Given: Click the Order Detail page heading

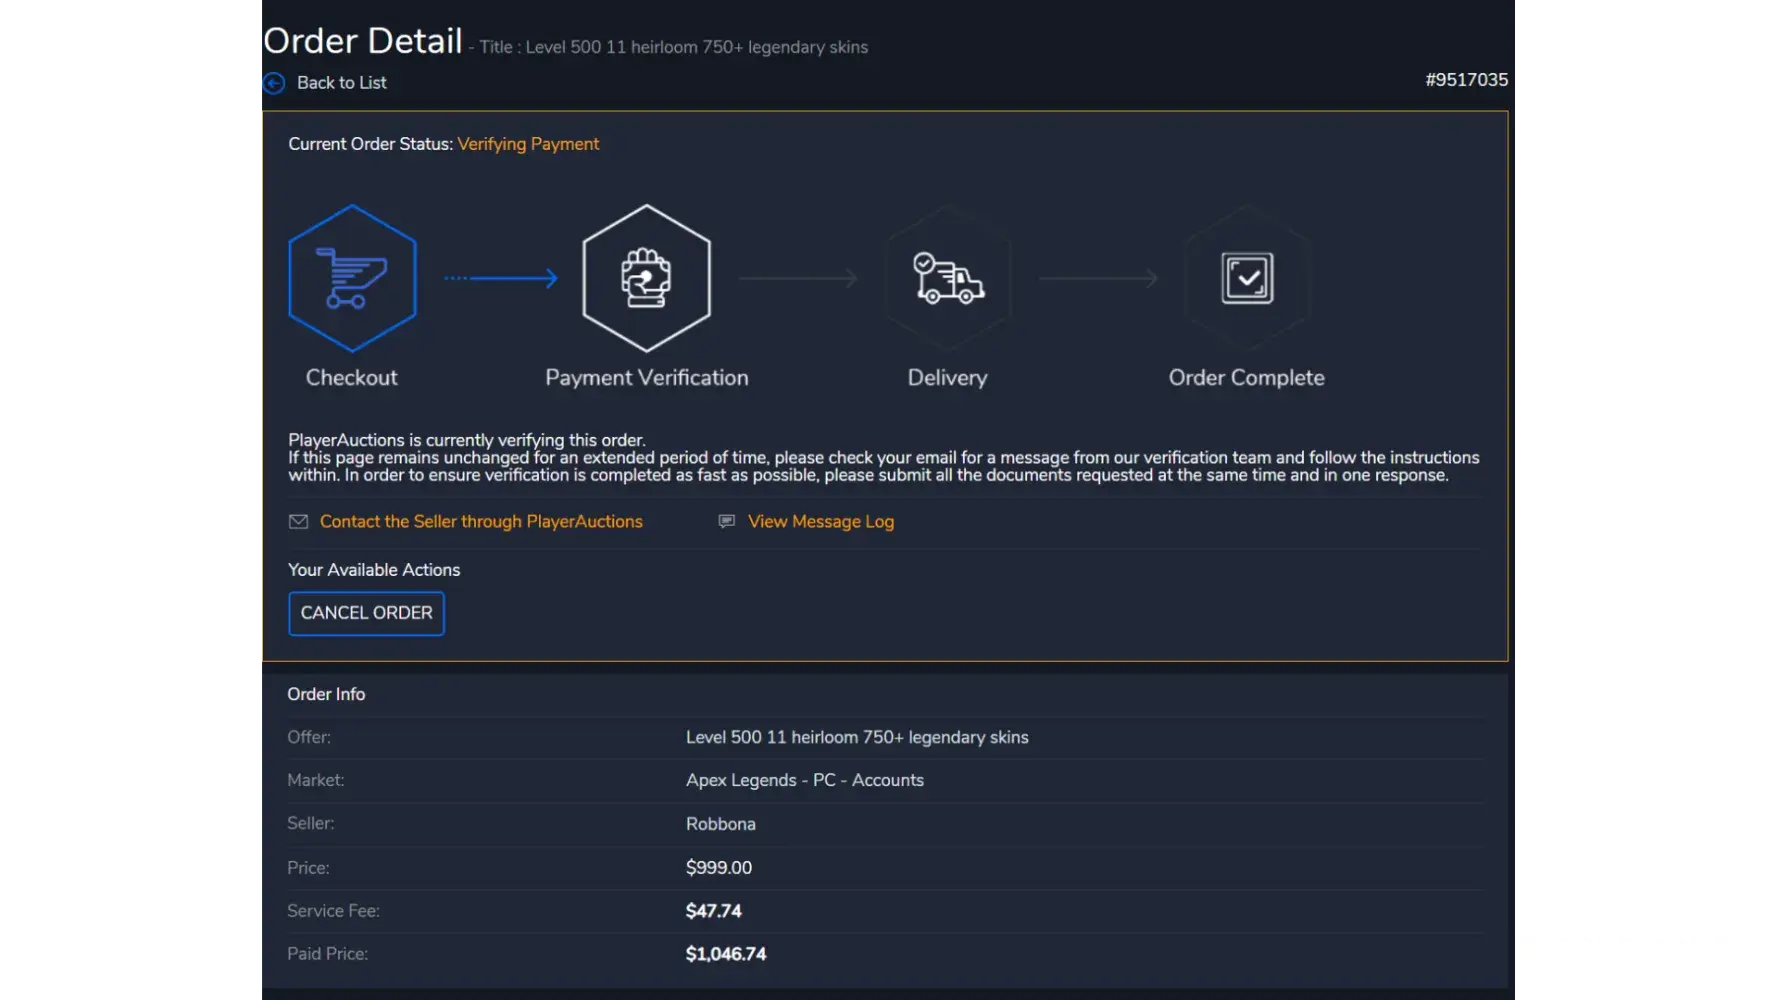Looking at the screenshot, I should click(363, 41).
